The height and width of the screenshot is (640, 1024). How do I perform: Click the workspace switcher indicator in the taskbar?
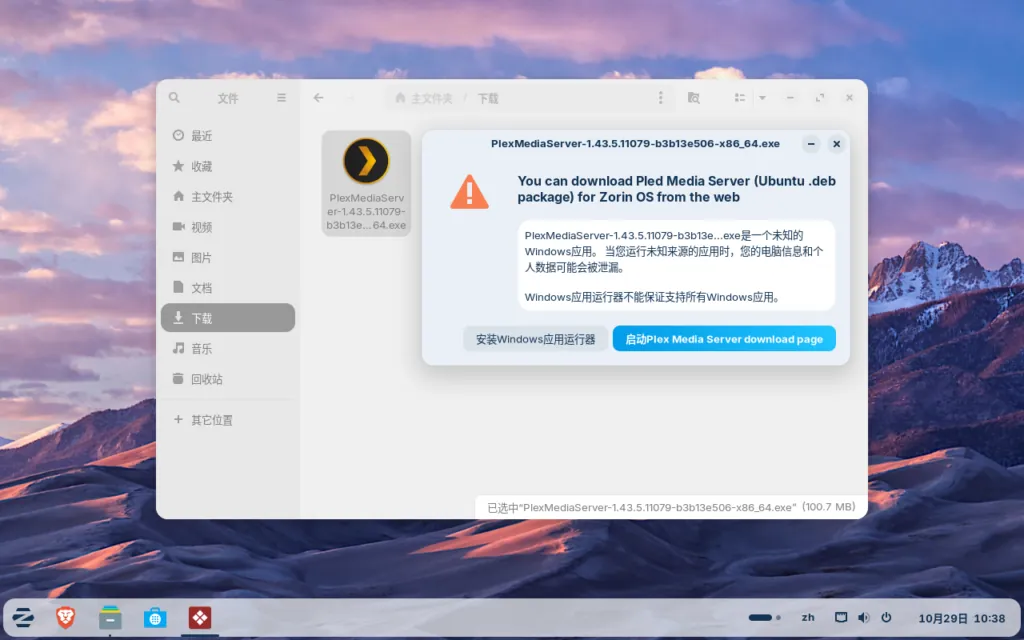(764, 617)
